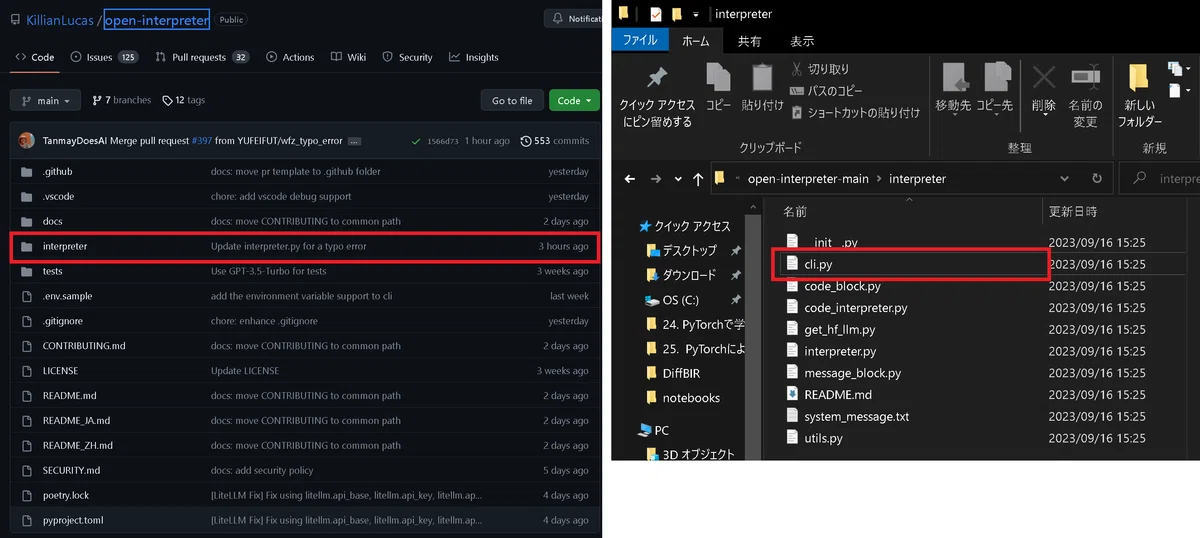
Task: Open 移動先 move-to dropdown
Action: click(x=953, y=88)
